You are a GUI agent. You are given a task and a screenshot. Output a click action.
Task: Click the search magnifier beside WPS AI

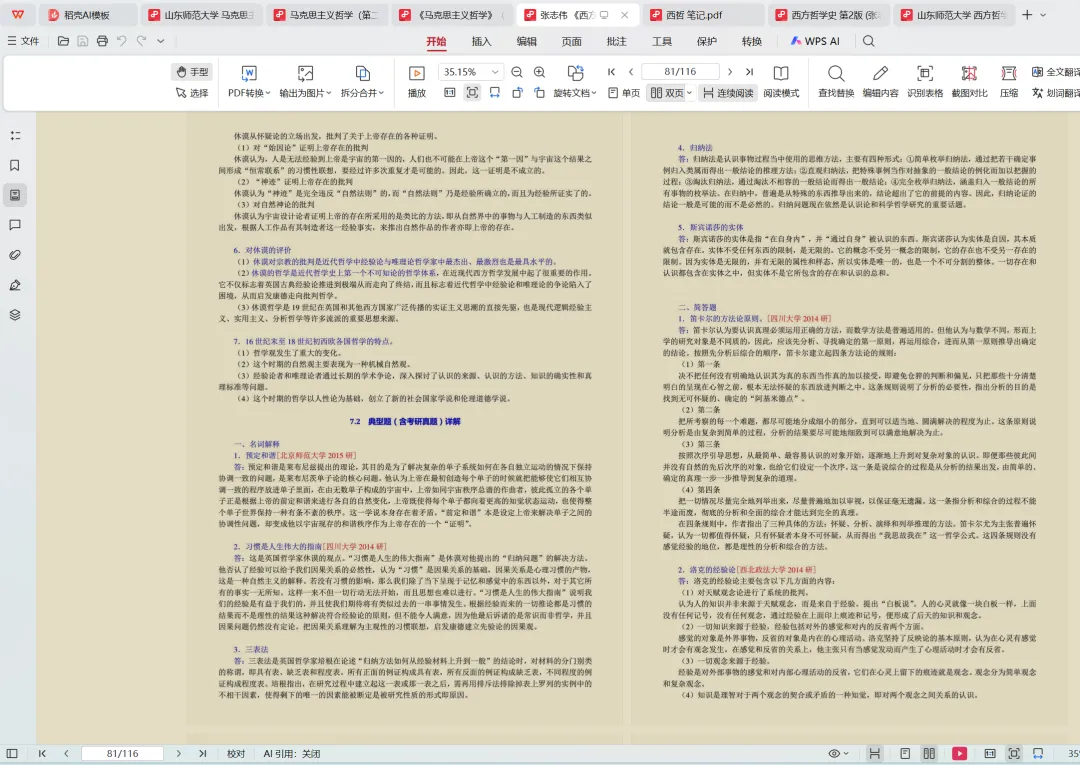869,41
